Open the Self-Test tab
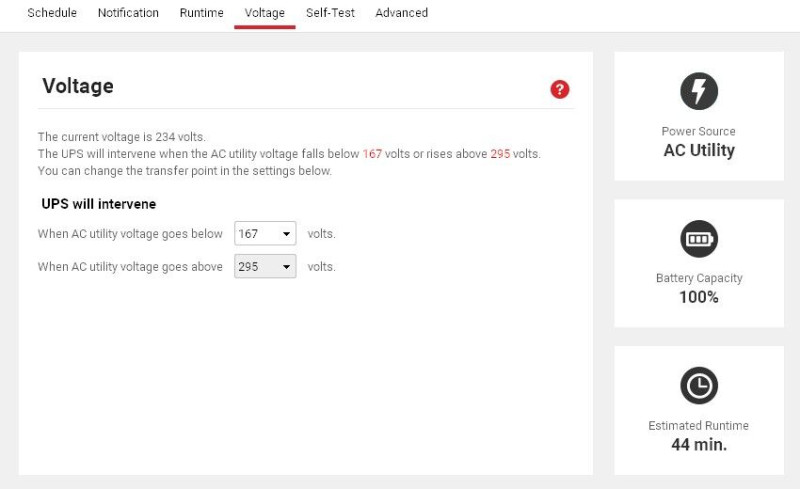 coord(330,13)
